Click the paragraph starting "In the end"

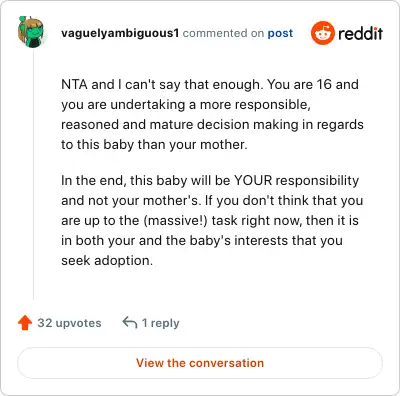coord(212,220)
